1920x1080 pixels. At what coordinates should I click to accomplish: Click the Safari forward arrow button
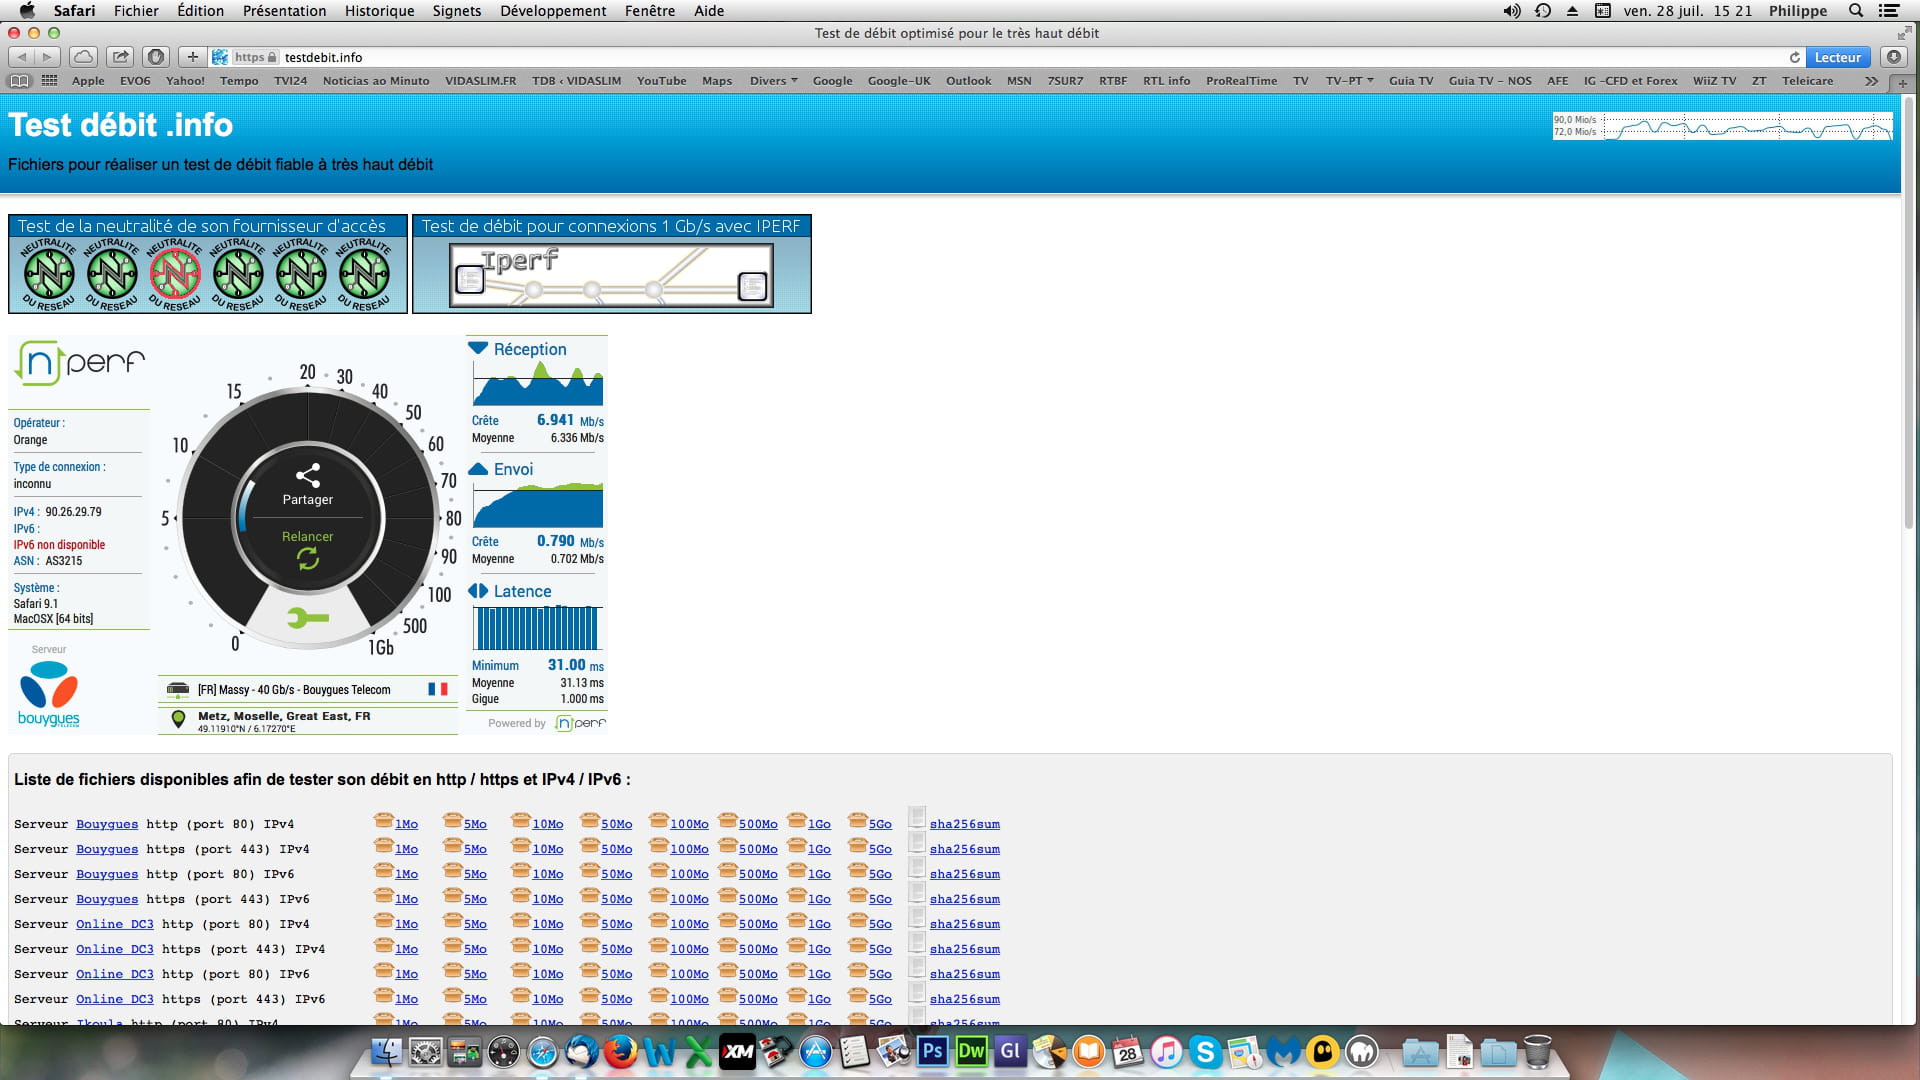(47, 57)
